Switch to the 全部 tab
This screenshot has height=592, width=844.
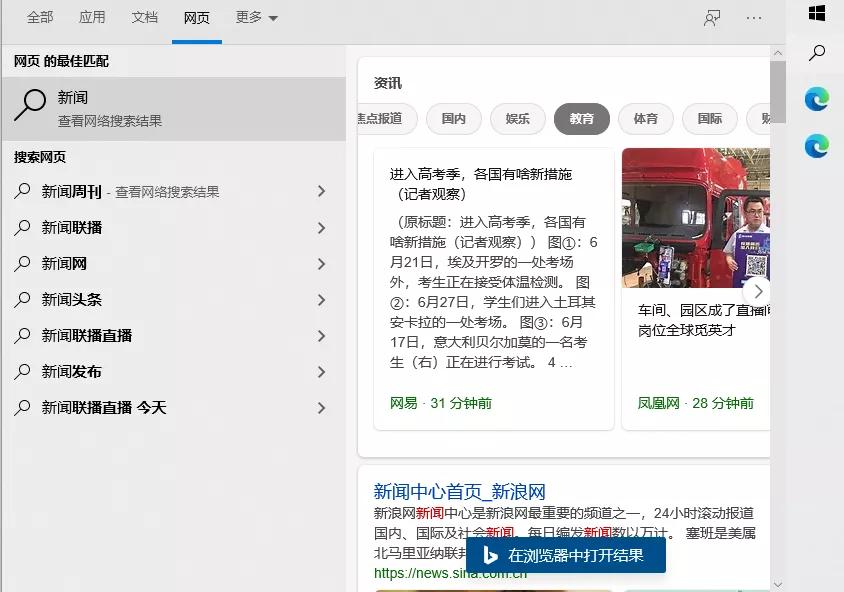(40, 18)
